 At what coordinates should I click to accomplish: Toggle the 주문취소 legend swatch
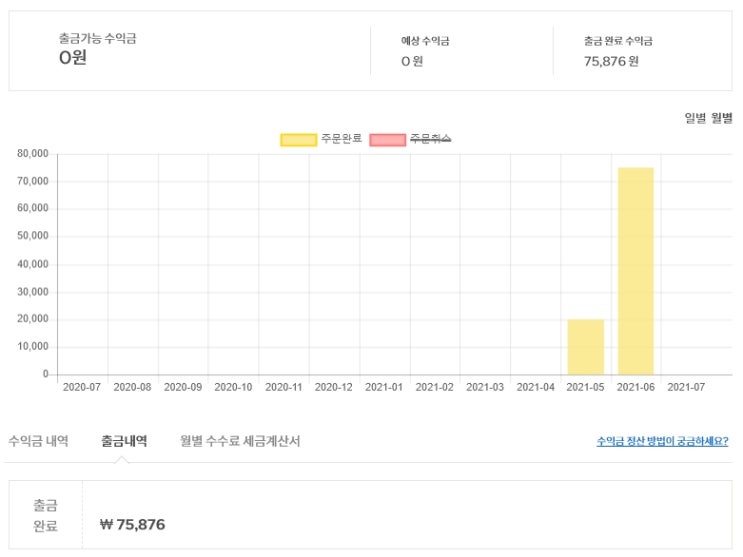pyautogui.click(x=388, y=140)
